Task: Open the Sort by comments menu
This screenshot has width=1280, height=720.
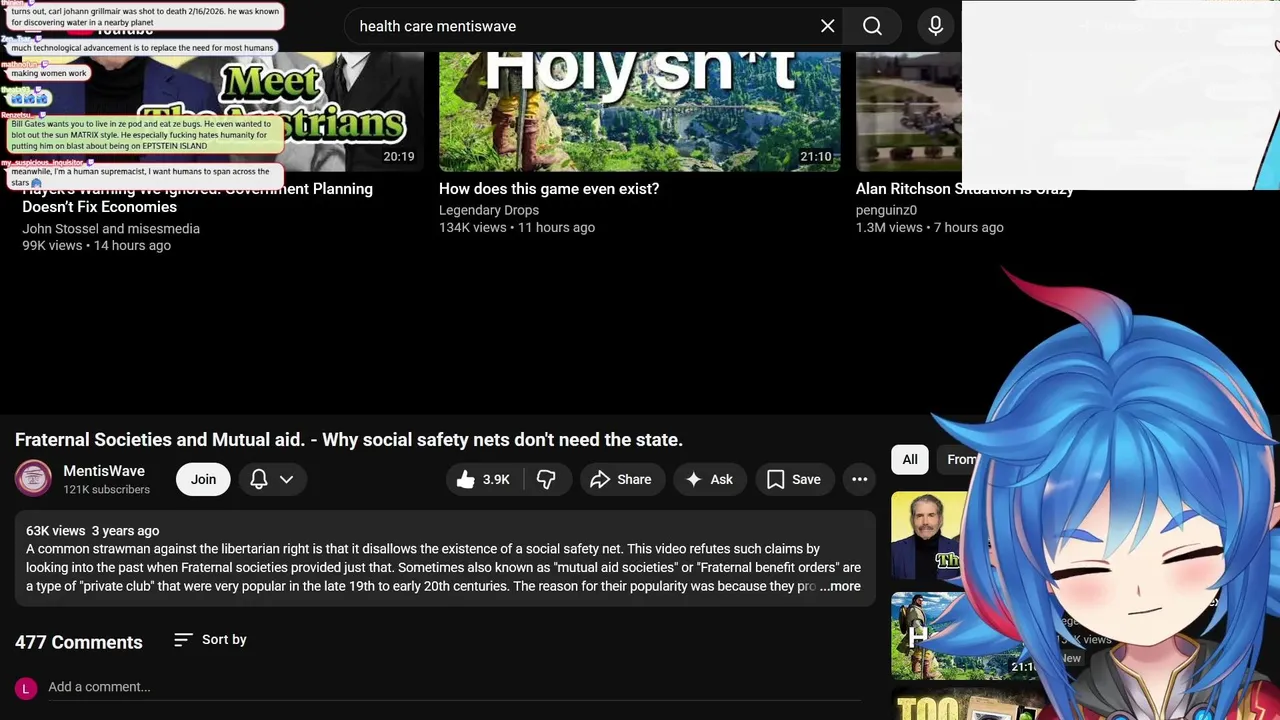Action: tap(210, 640)
